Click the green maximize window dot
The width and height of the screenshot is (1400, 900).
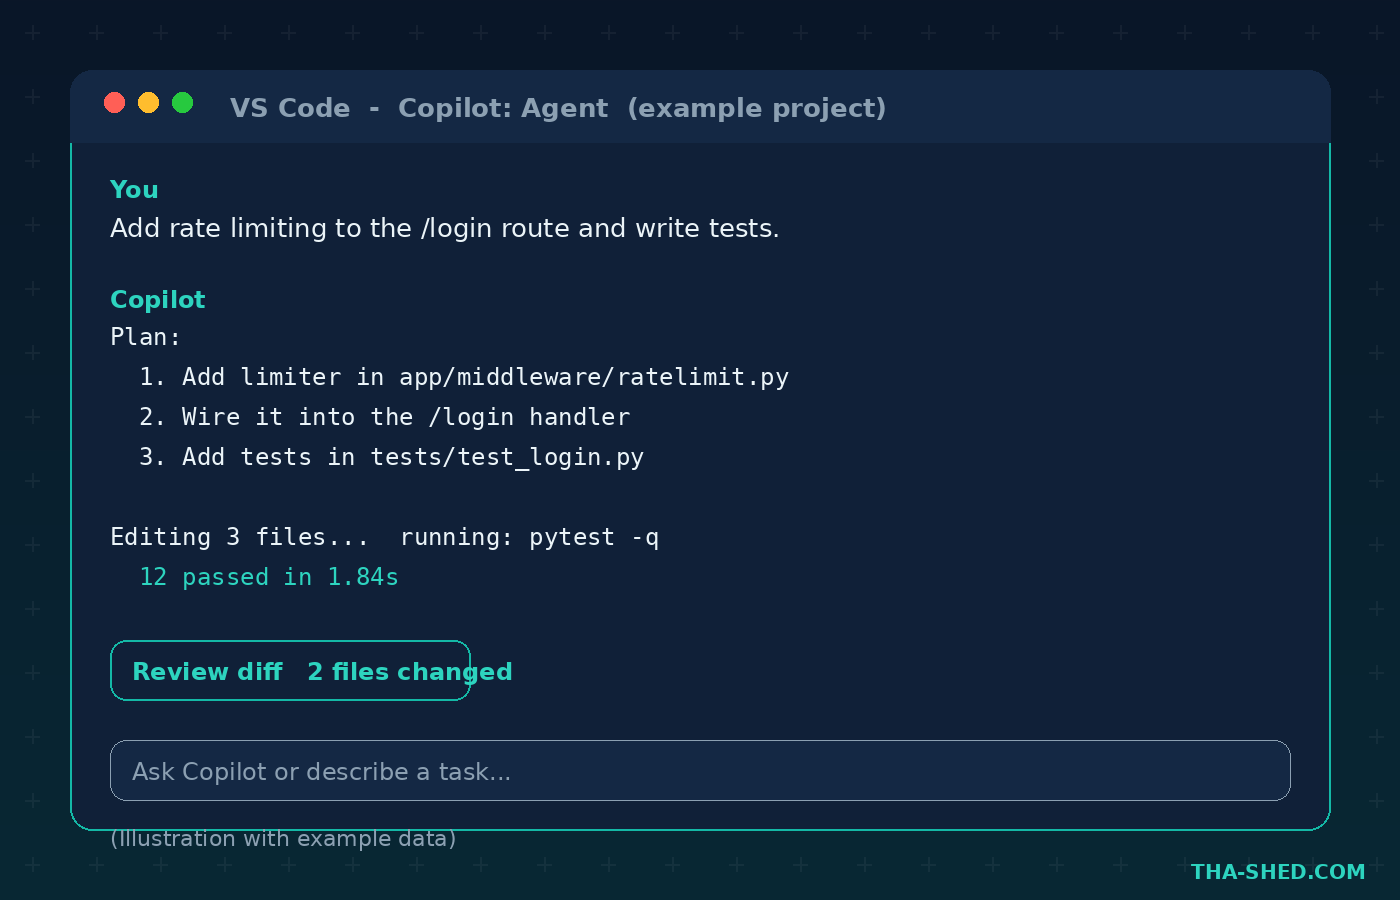tap(183, 103)
